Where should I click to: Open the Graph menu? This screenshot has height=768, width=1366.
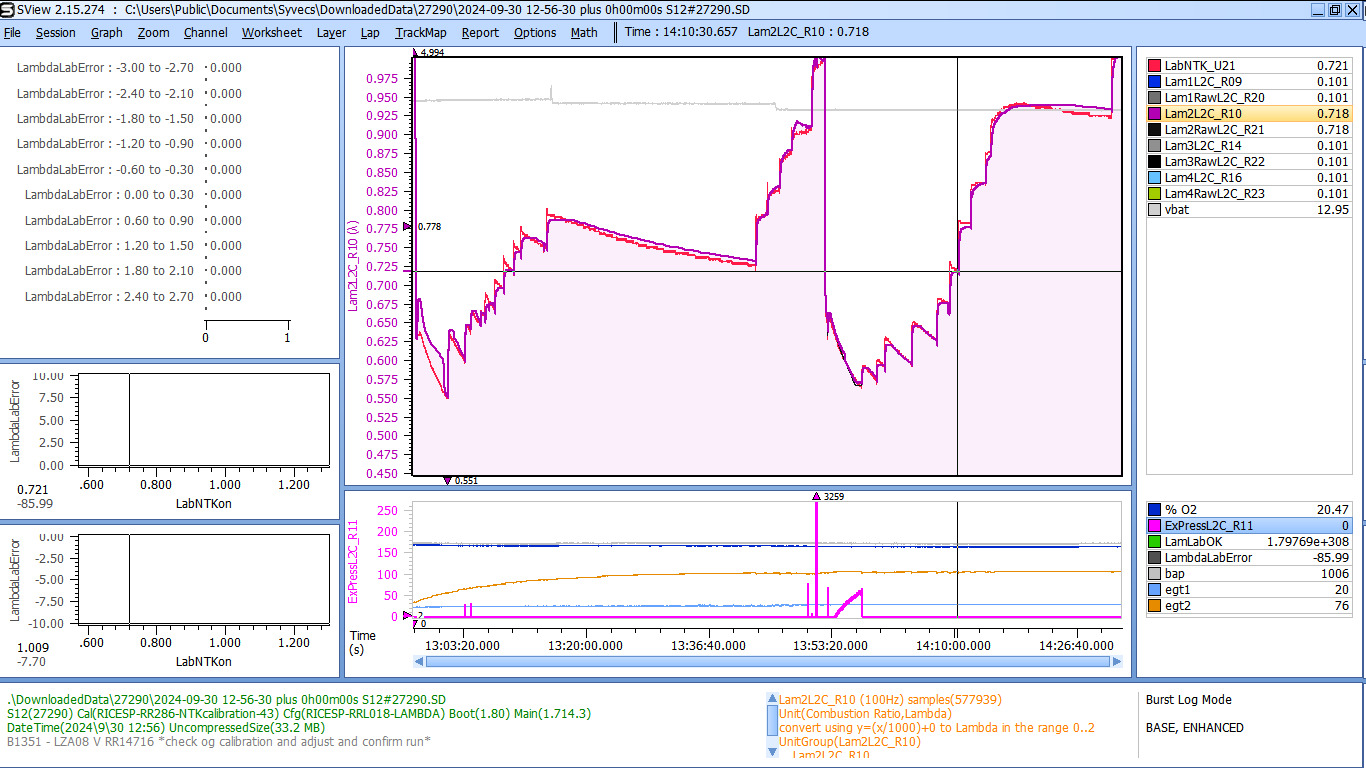[106, 32]
